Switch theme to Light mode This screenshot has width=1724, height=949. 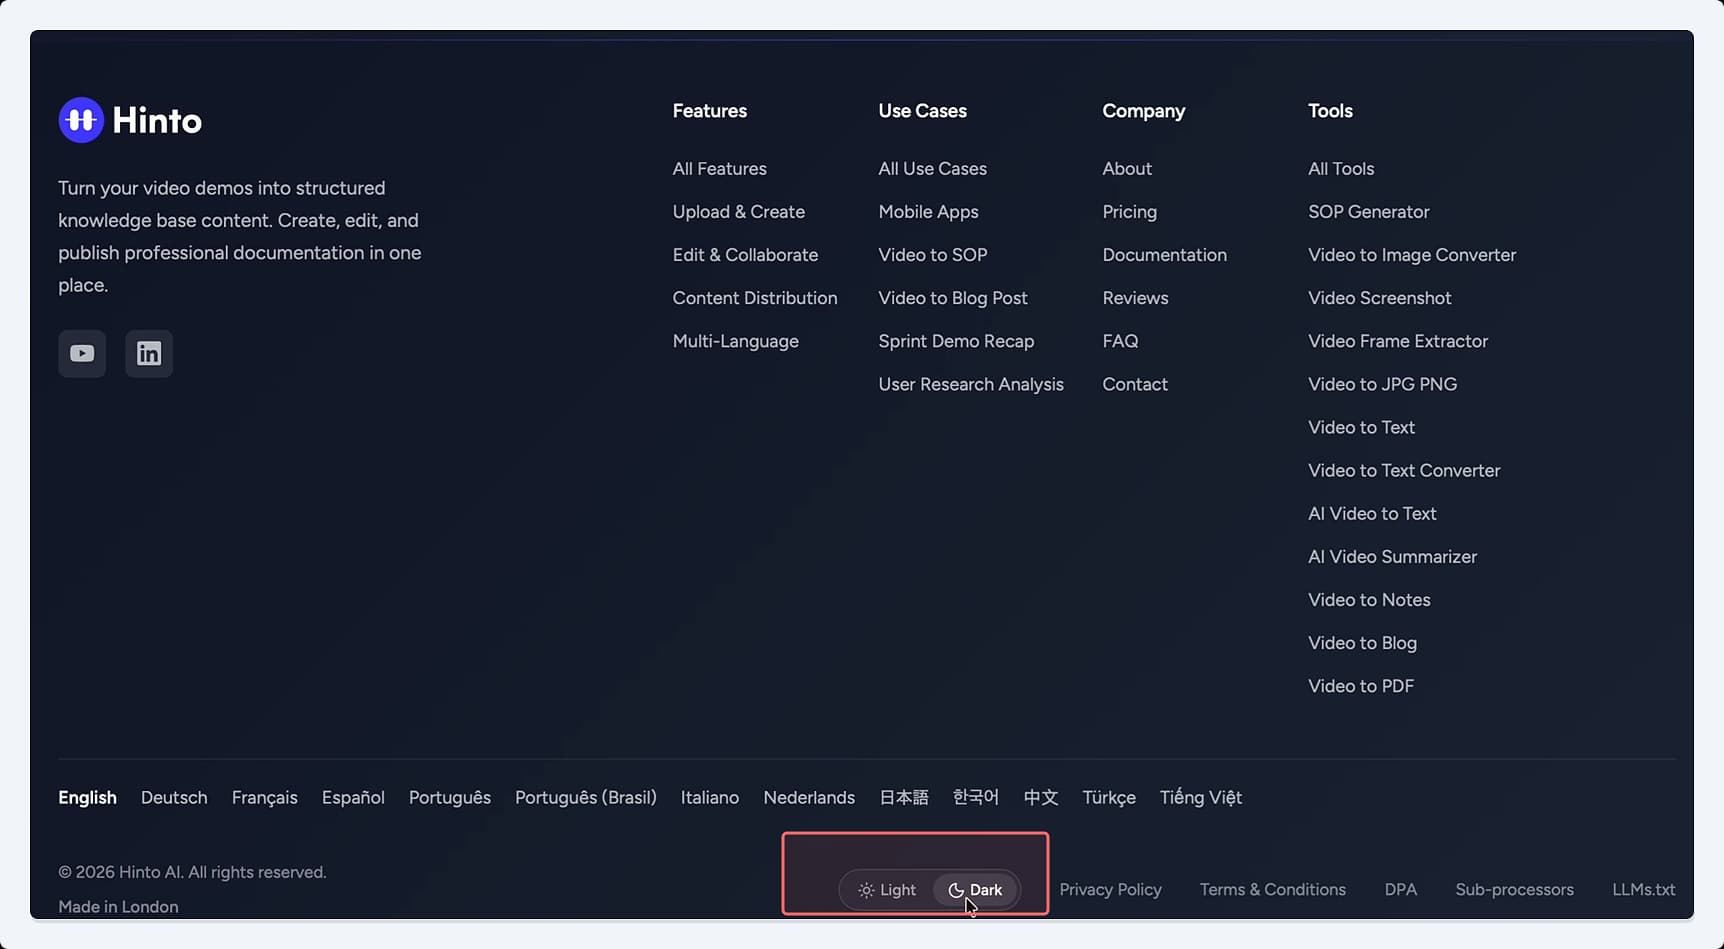(887, 890)
